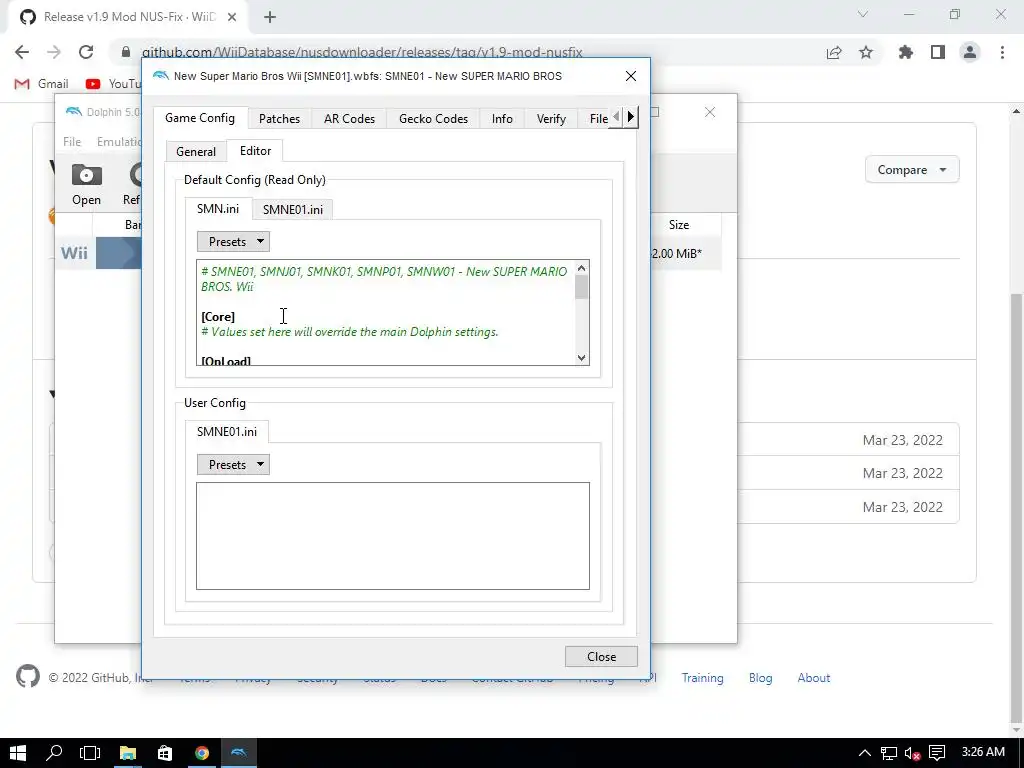This screenshot has height=768, width=1024.
Task: Open the Compare dropdown on GitHub
Action: 912,170
